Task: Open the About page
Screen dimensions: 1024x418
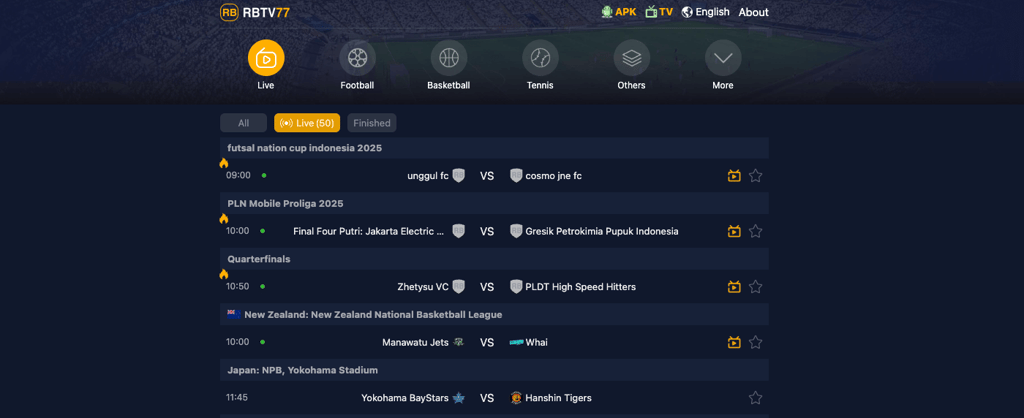Action: pyautogui.click(x=754, y=12)
